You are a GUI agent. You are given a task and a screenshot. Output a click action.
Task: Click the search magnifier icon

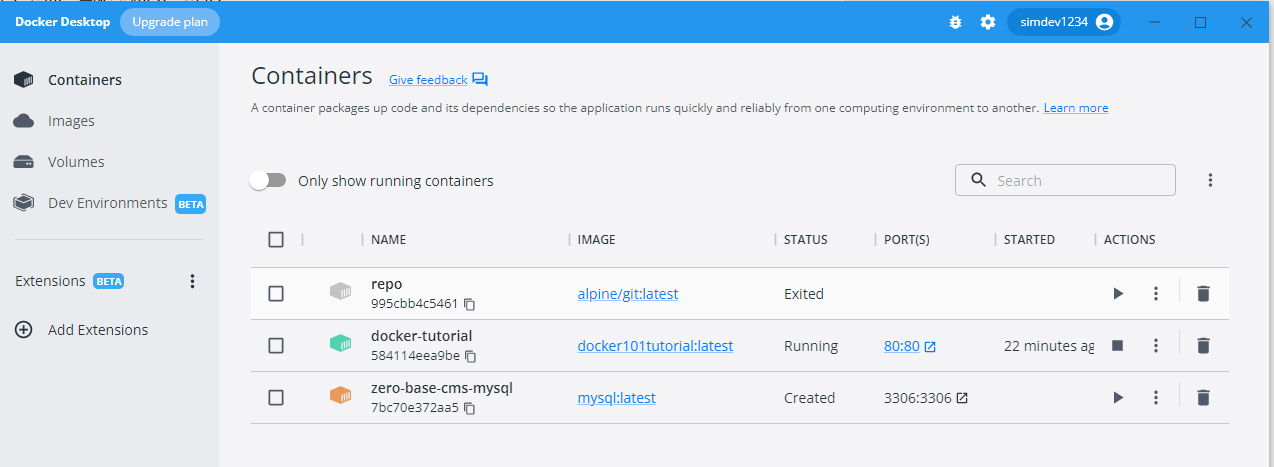[x=977, y=181]
